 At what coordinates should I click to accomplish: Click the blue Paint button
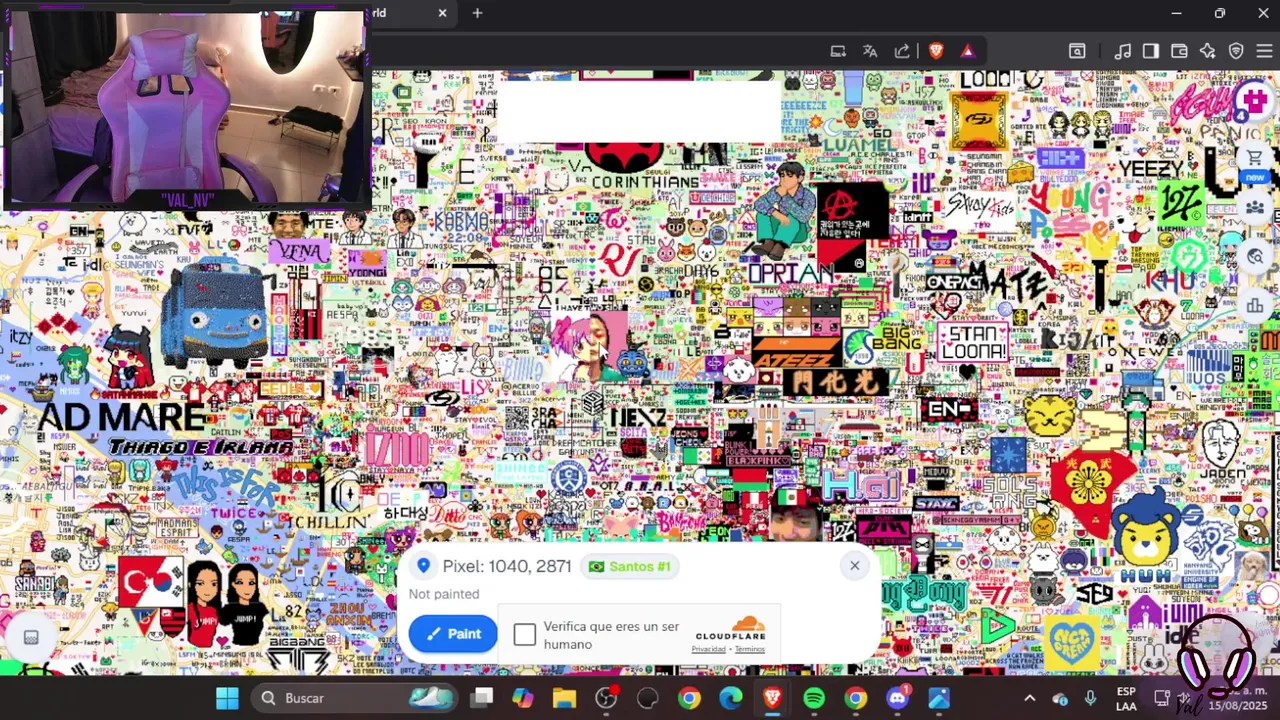(x=453, y=634)
